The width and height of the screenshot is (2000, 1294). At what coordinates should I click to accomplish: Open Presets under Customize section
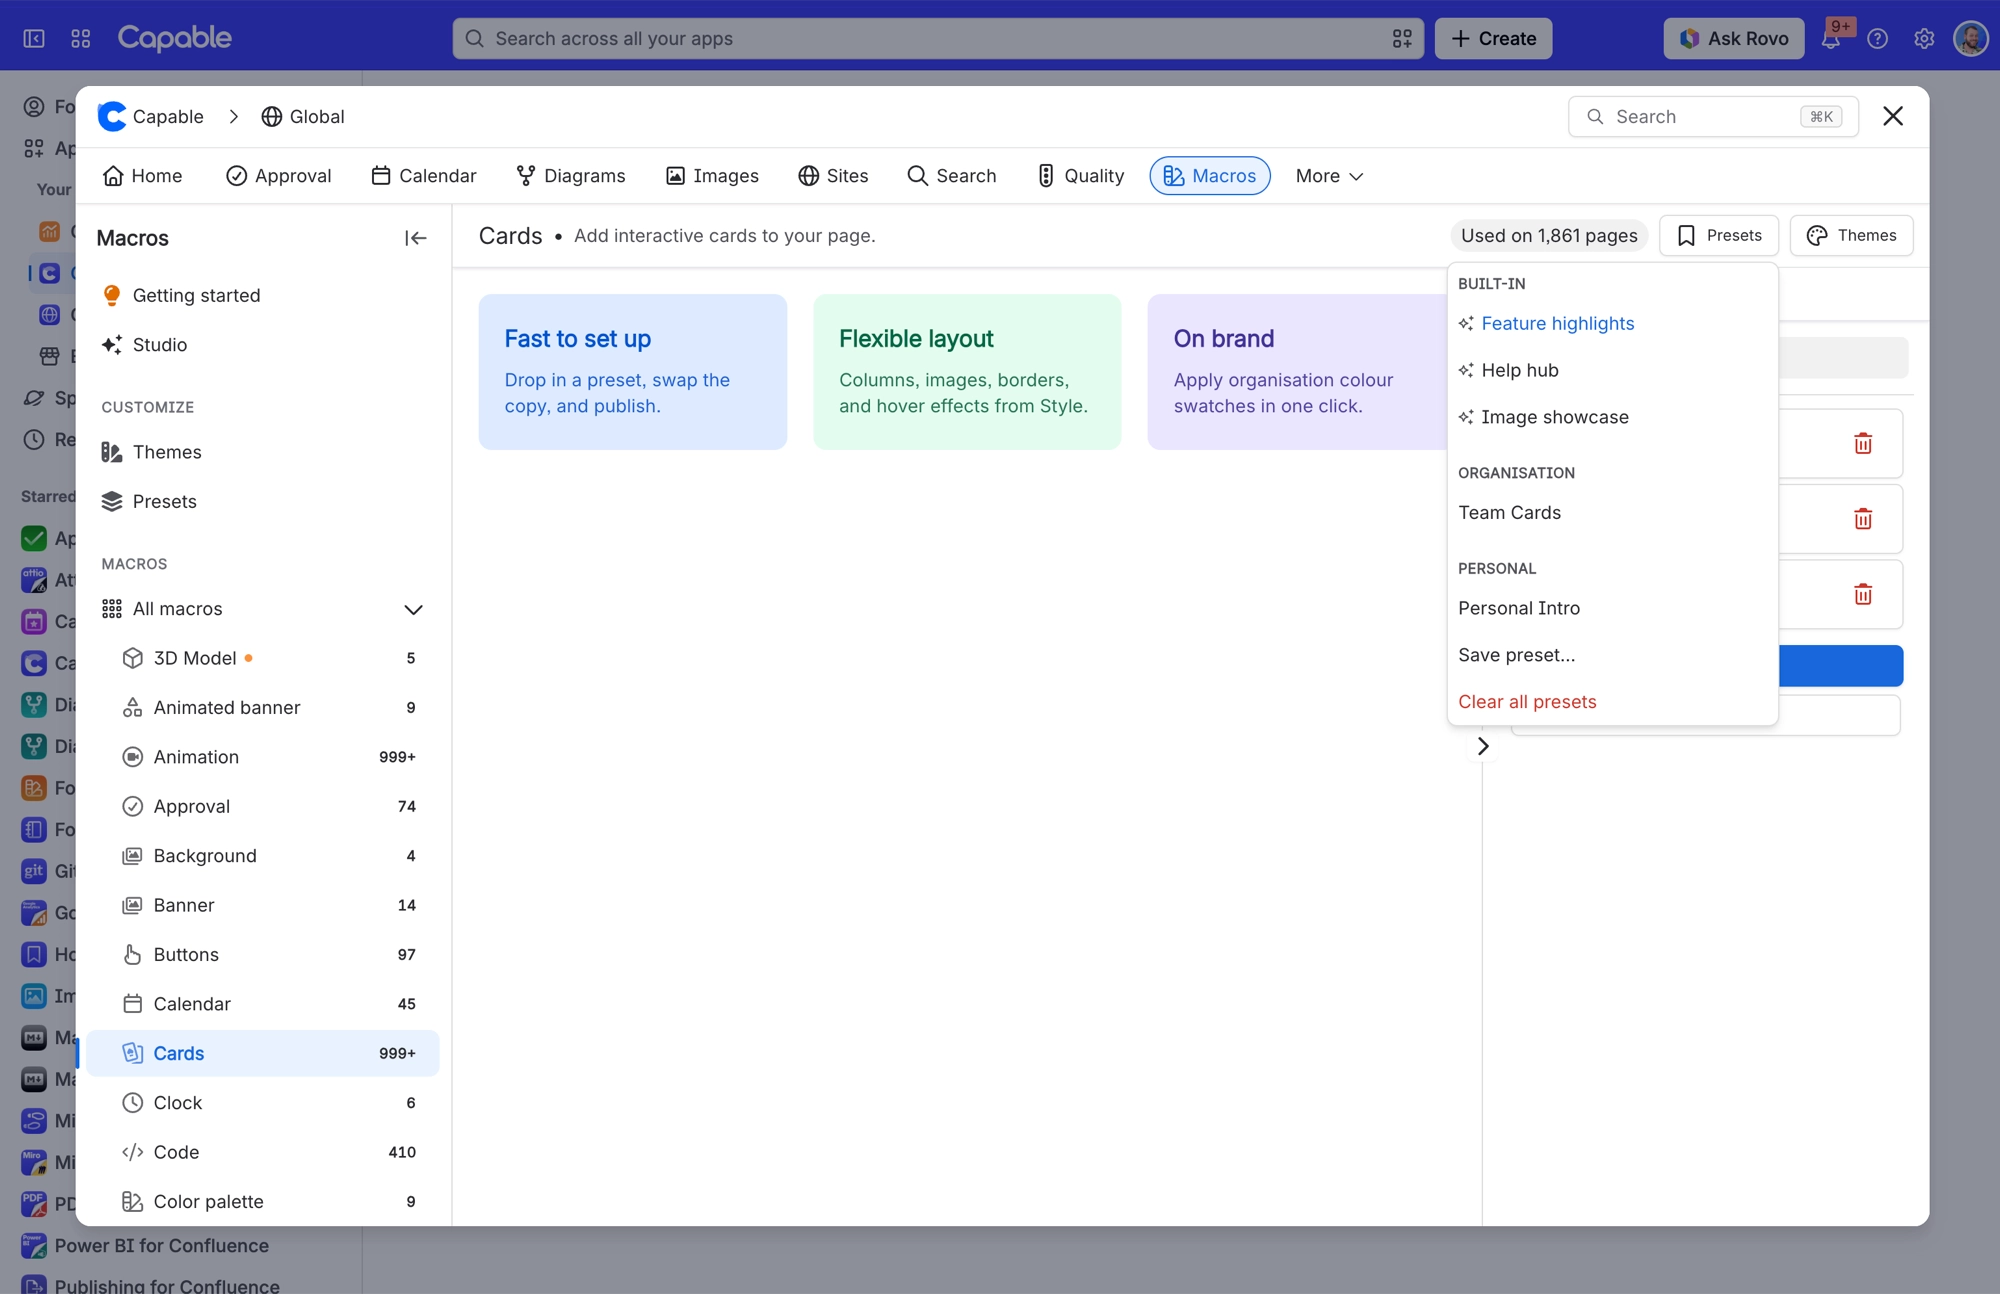[x=262, y=501]
